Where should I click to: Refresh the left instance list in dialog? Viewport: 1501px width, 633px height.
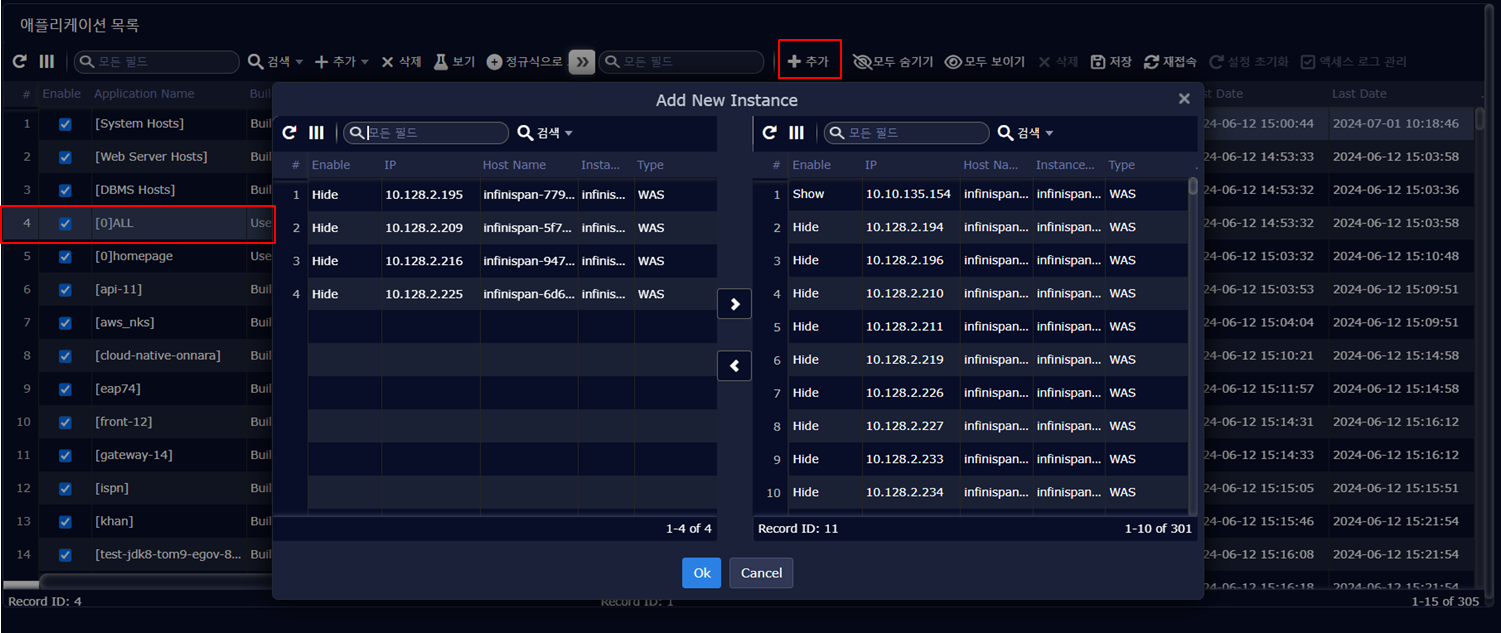[290, 133]
